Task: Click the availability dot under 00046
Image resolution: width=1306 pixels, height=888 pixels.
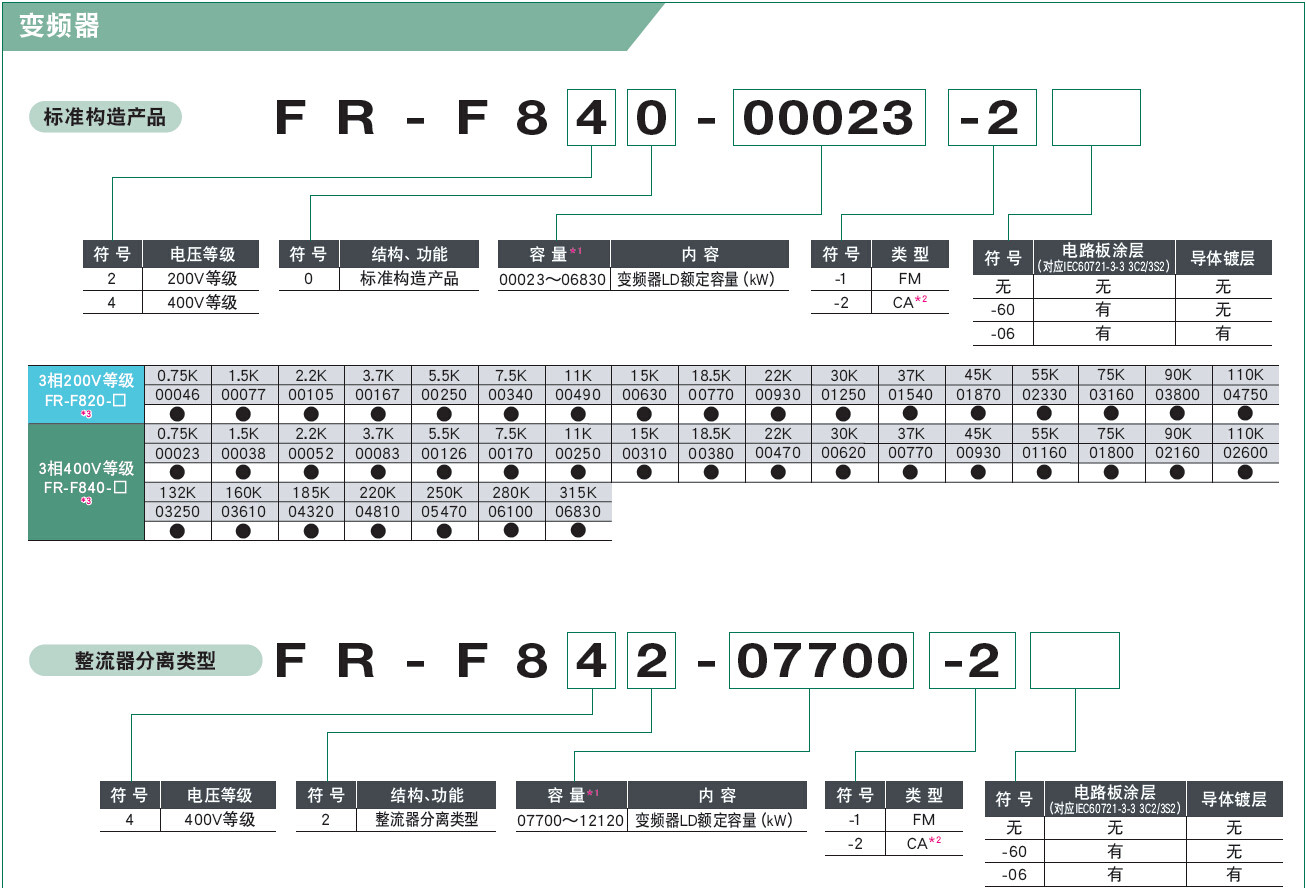Action: [x=177, y=413]
